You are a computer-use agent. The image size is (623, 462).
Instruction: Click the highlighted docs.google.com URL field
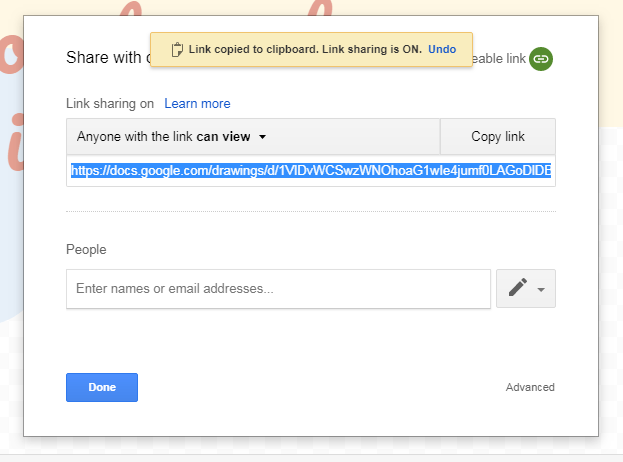click(x=310, y=170)
